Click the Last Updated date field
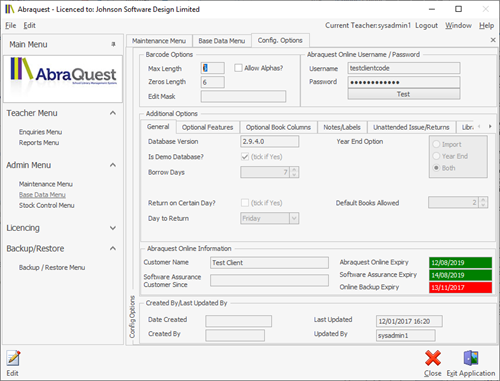500x381 pixels. pyautogui.click(x=409, y=321)
